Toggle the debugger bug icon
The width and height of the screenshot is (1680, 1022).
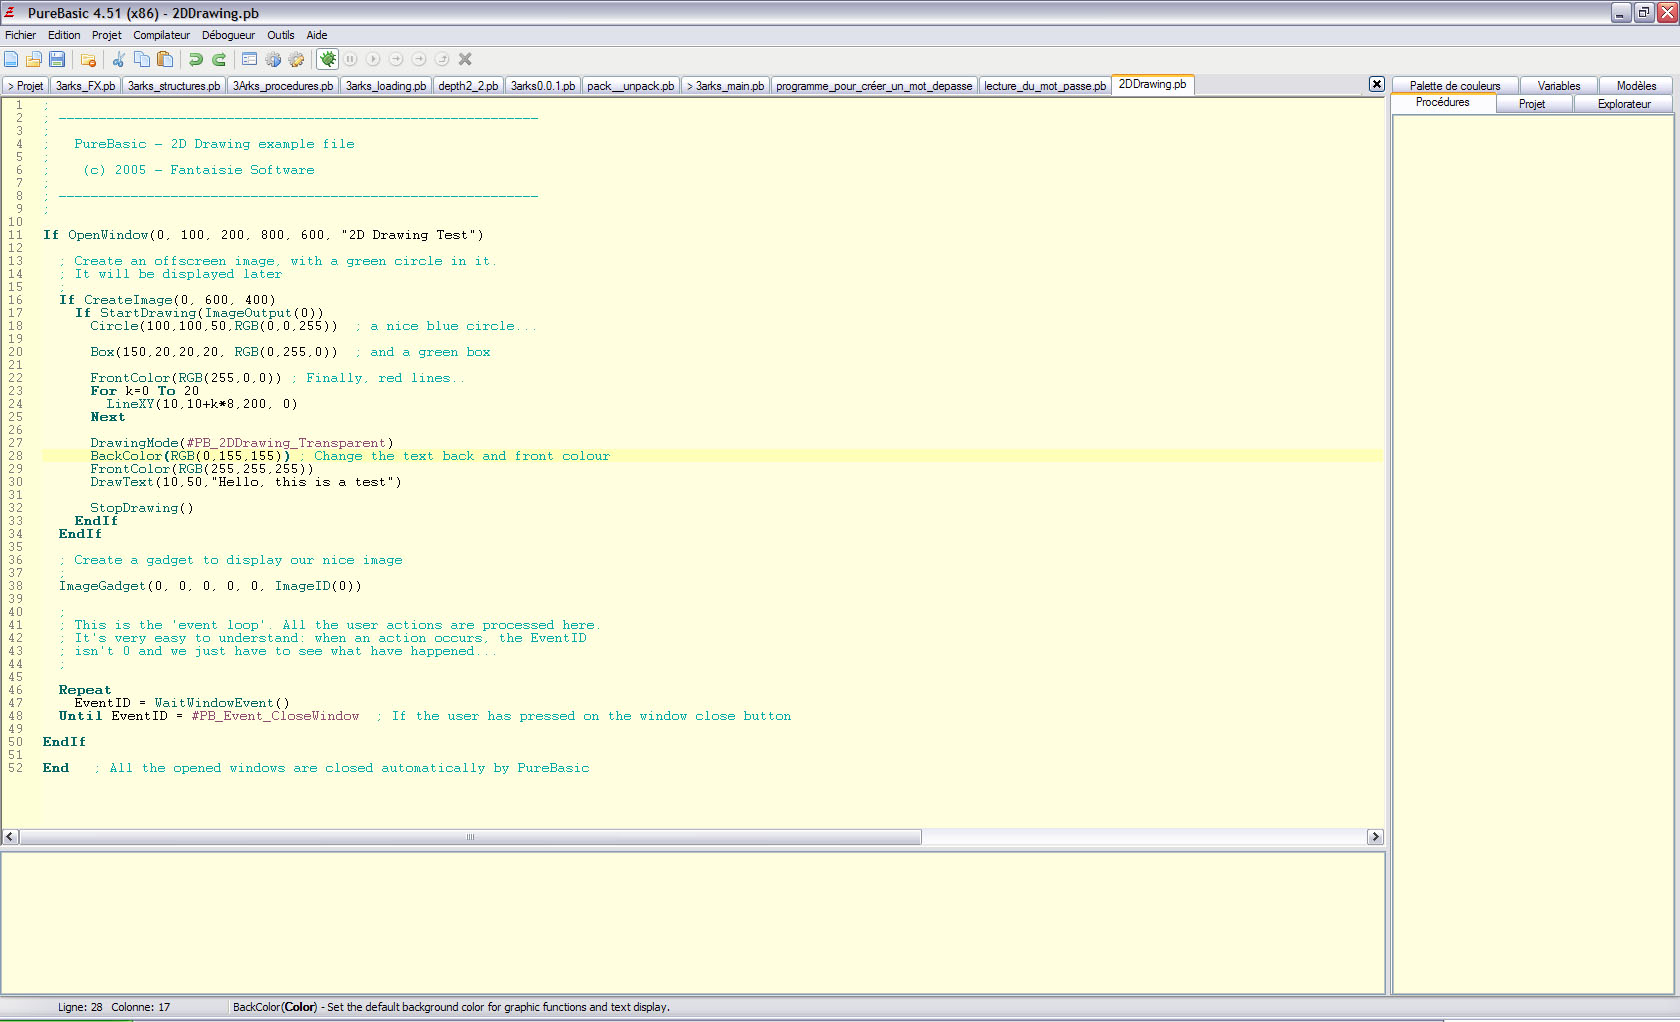click(x=328, y=60)
